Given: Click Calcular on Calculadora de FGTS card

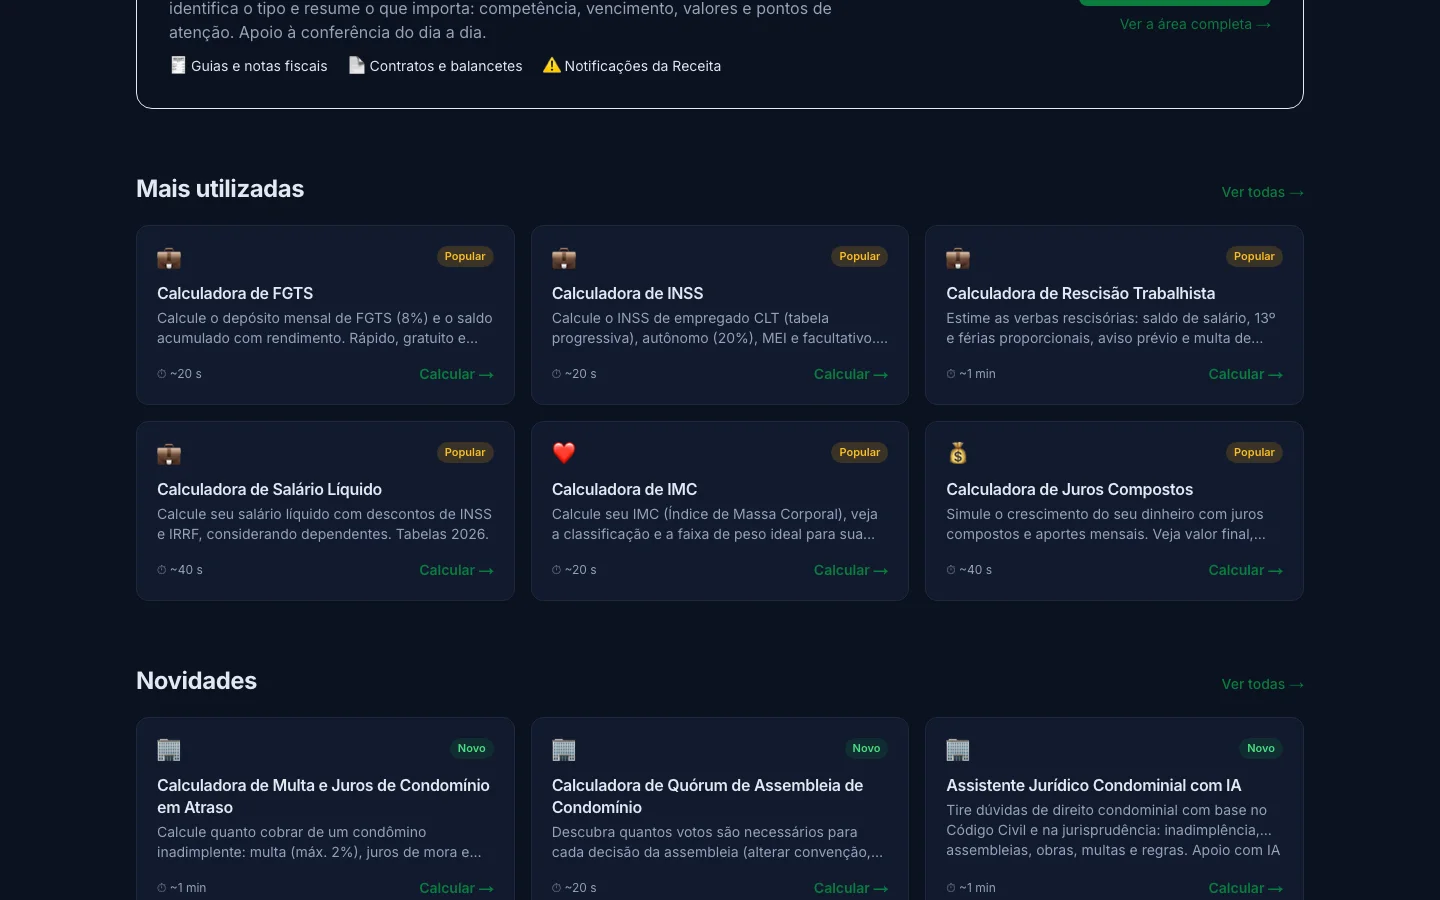Looking at the screenshot, I should [456, 374].
